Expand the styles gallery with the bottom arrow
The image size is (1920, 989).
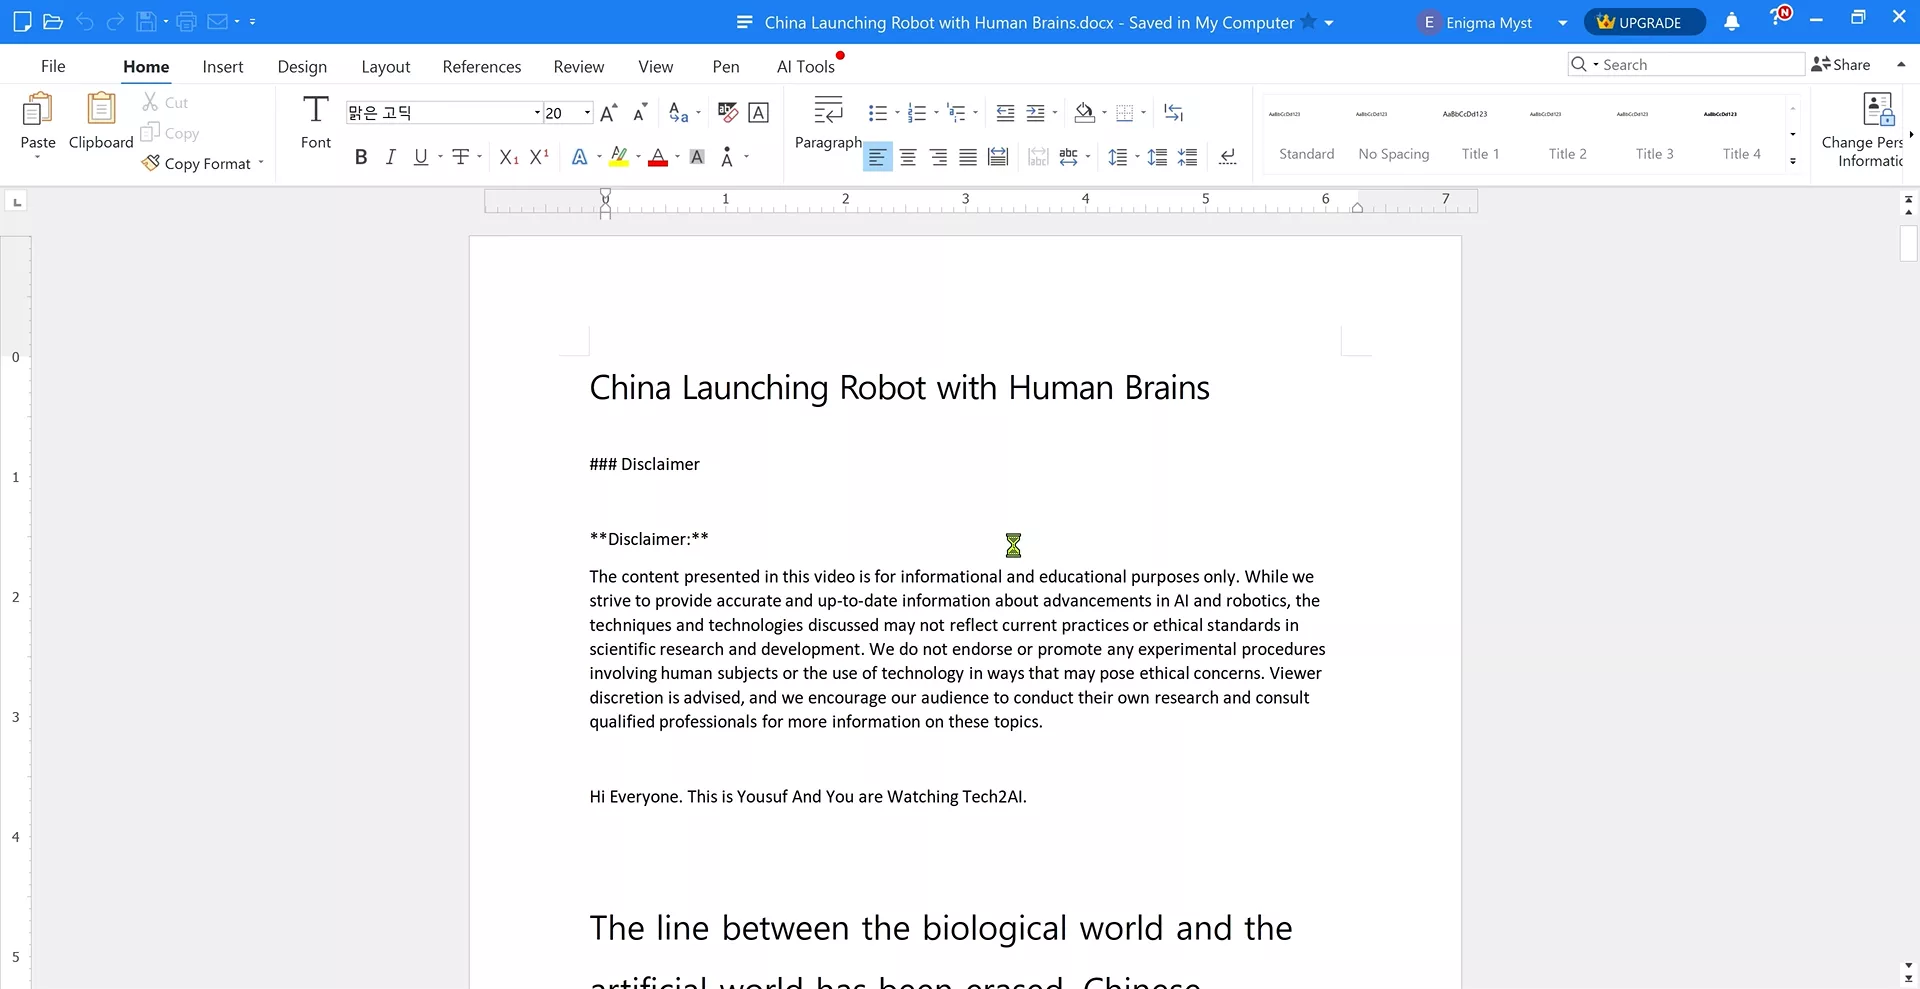click(1793, 161)
